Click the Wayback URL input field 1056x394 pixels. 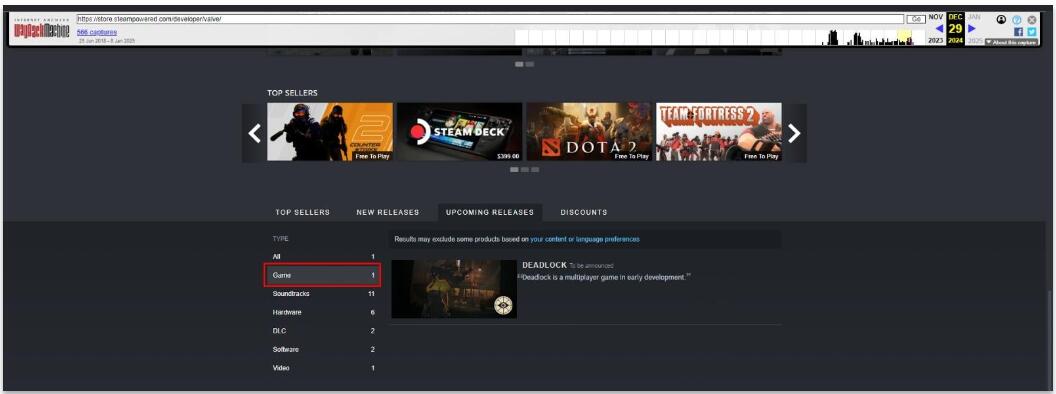(490, 20)
